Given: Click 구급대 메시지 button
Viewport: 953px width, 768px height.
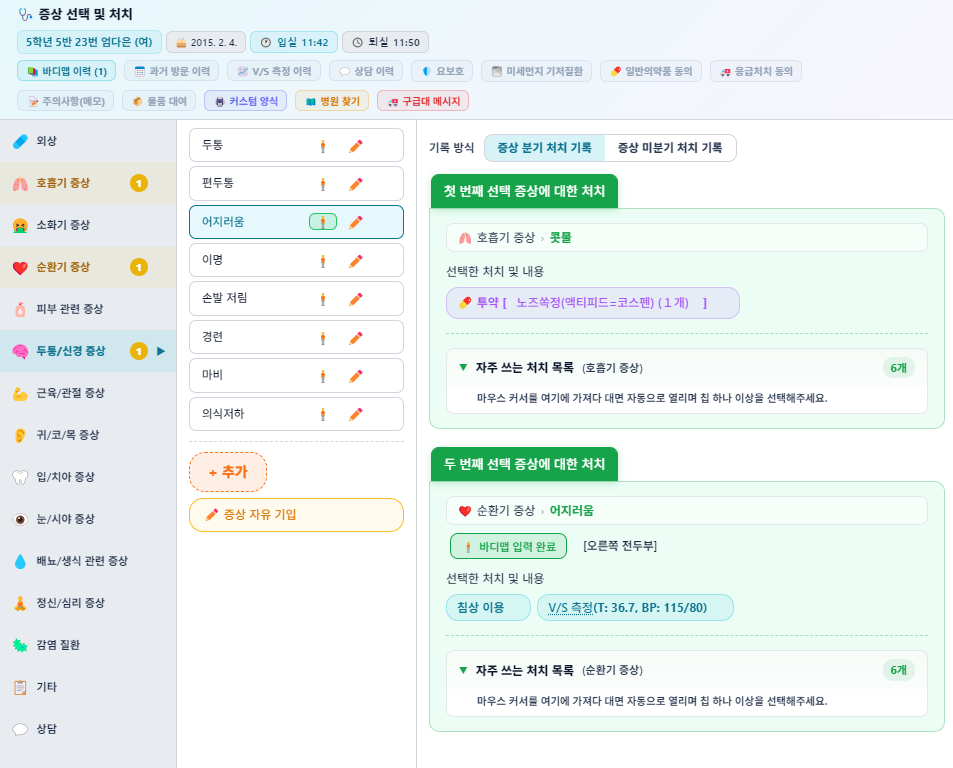Looking at the screenshot, I should click(x=423, y=101).
